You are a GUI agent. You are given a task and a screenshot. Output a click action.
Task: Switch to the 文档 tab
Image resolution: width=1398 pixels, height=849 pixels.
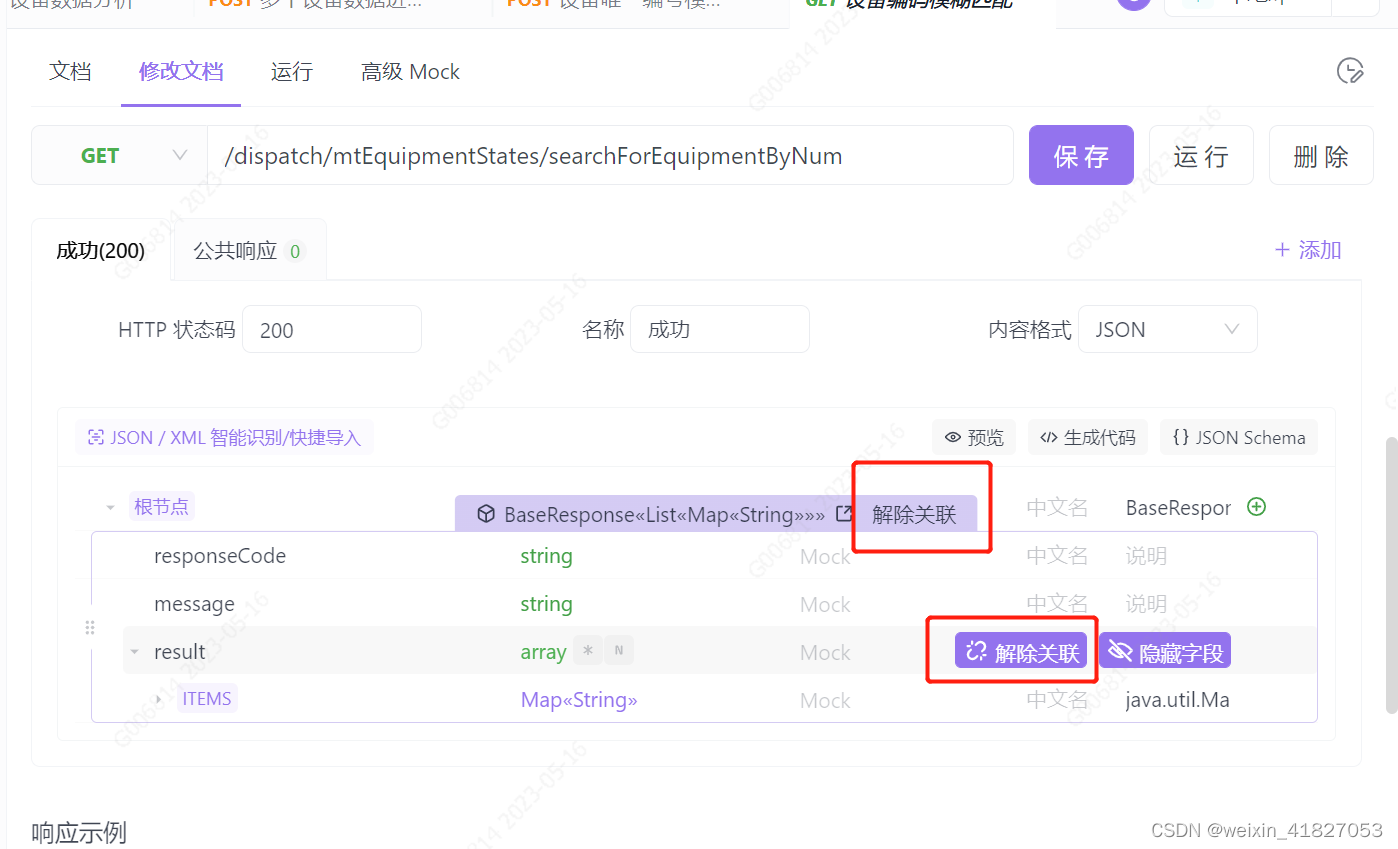pos(70,71)
